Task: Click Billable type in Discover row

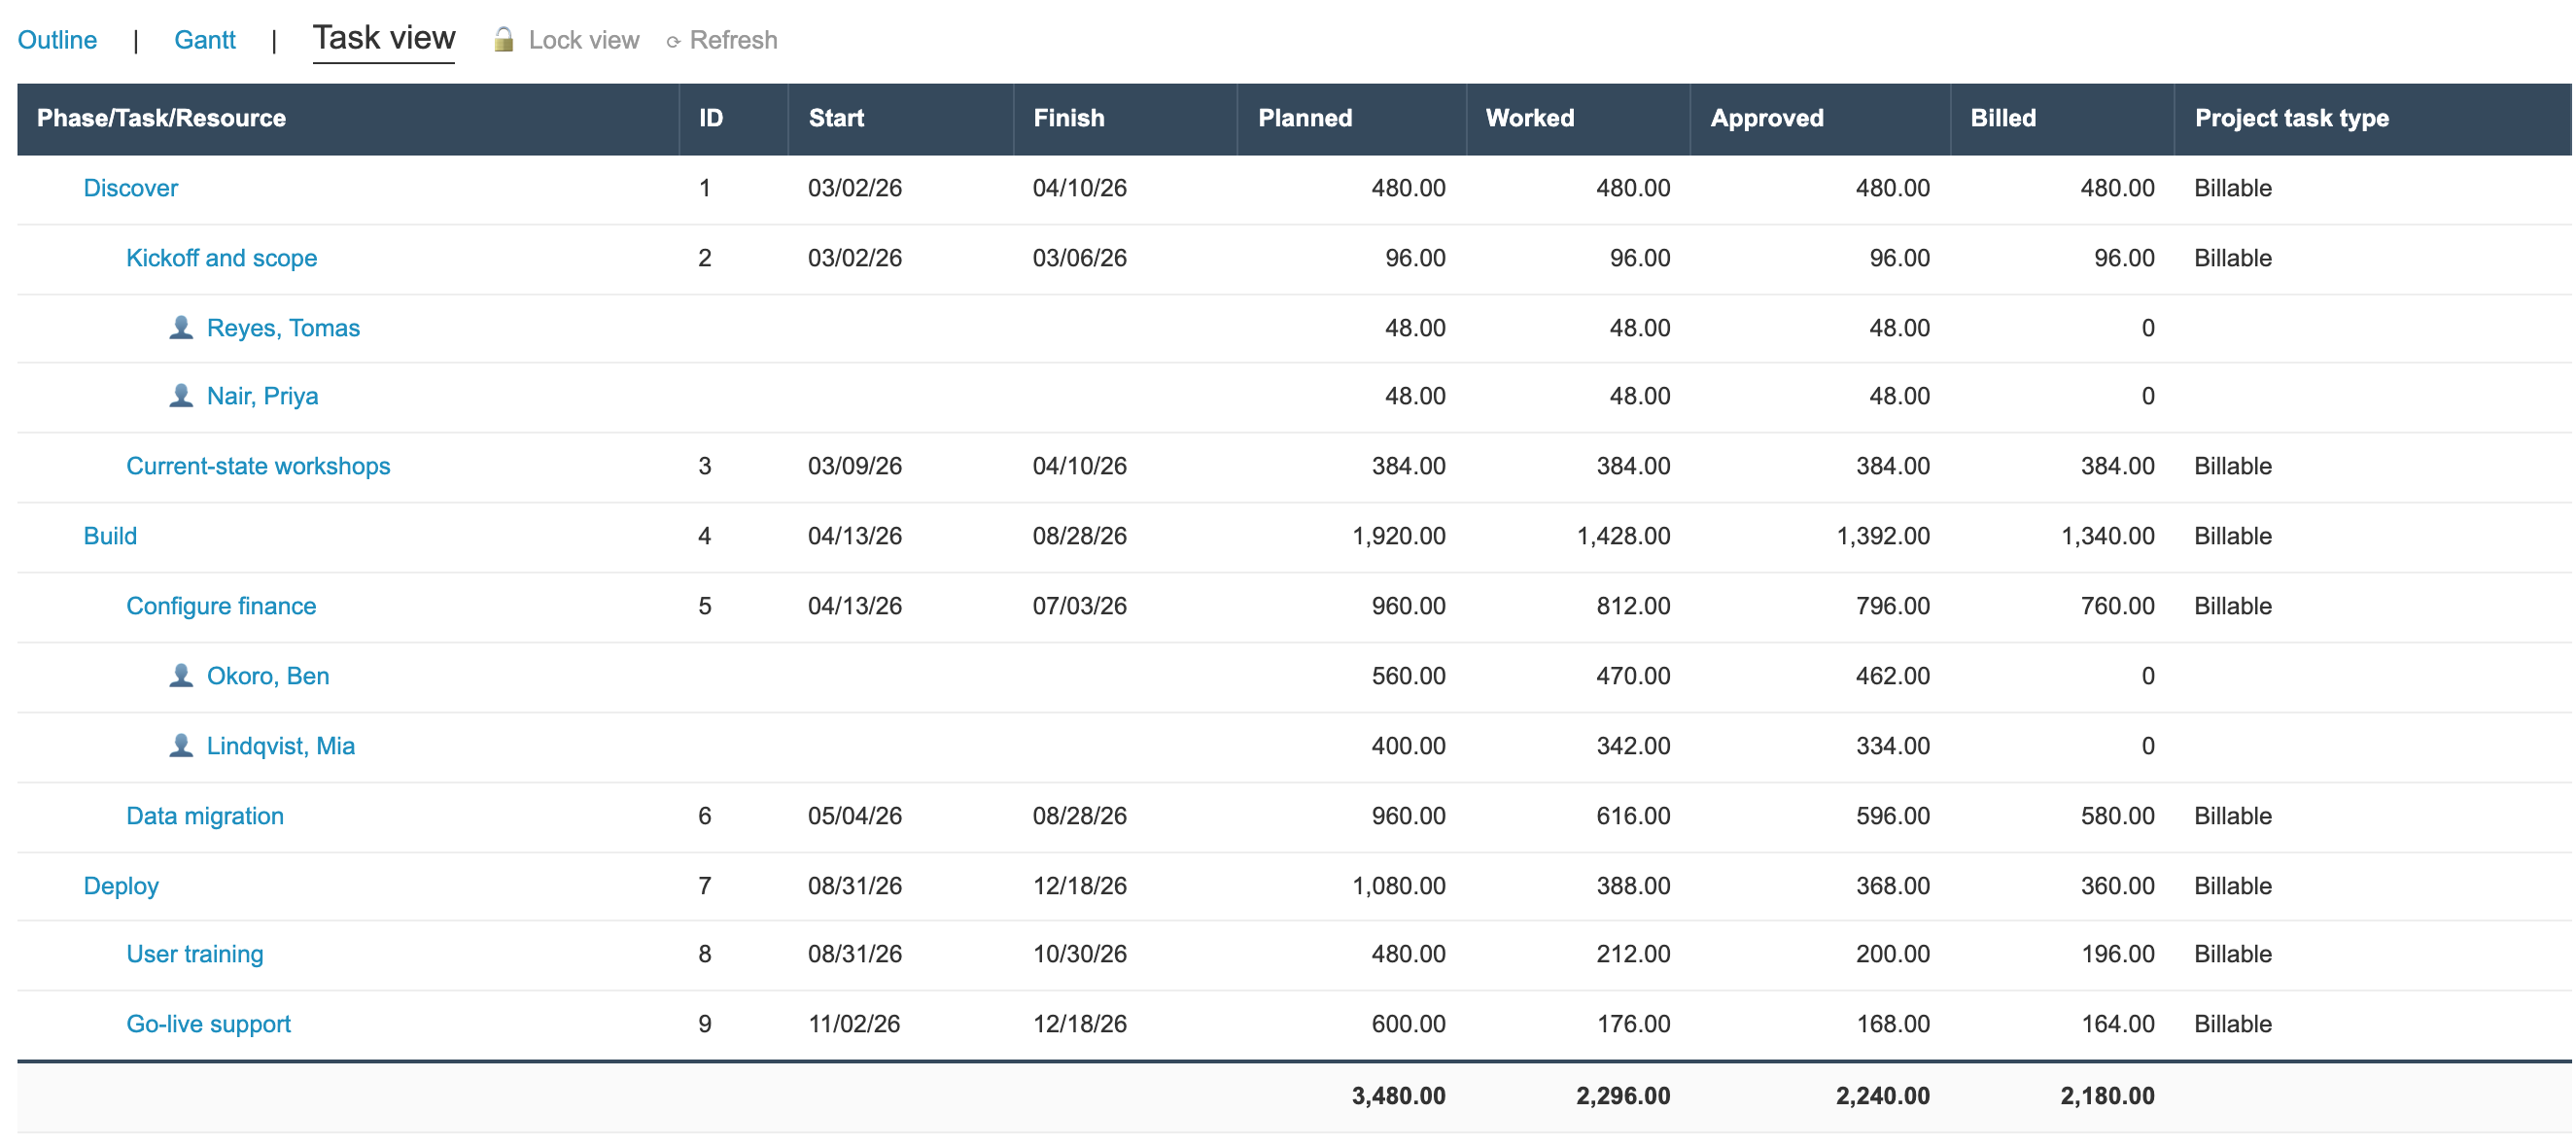Action: (2233, 188)
